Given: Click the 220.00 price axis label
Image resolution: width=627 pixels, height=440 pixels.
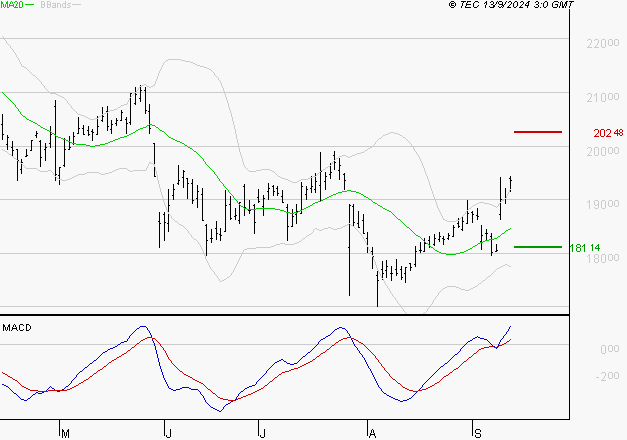Looking at the screenshot, I should tap(603, 43).
